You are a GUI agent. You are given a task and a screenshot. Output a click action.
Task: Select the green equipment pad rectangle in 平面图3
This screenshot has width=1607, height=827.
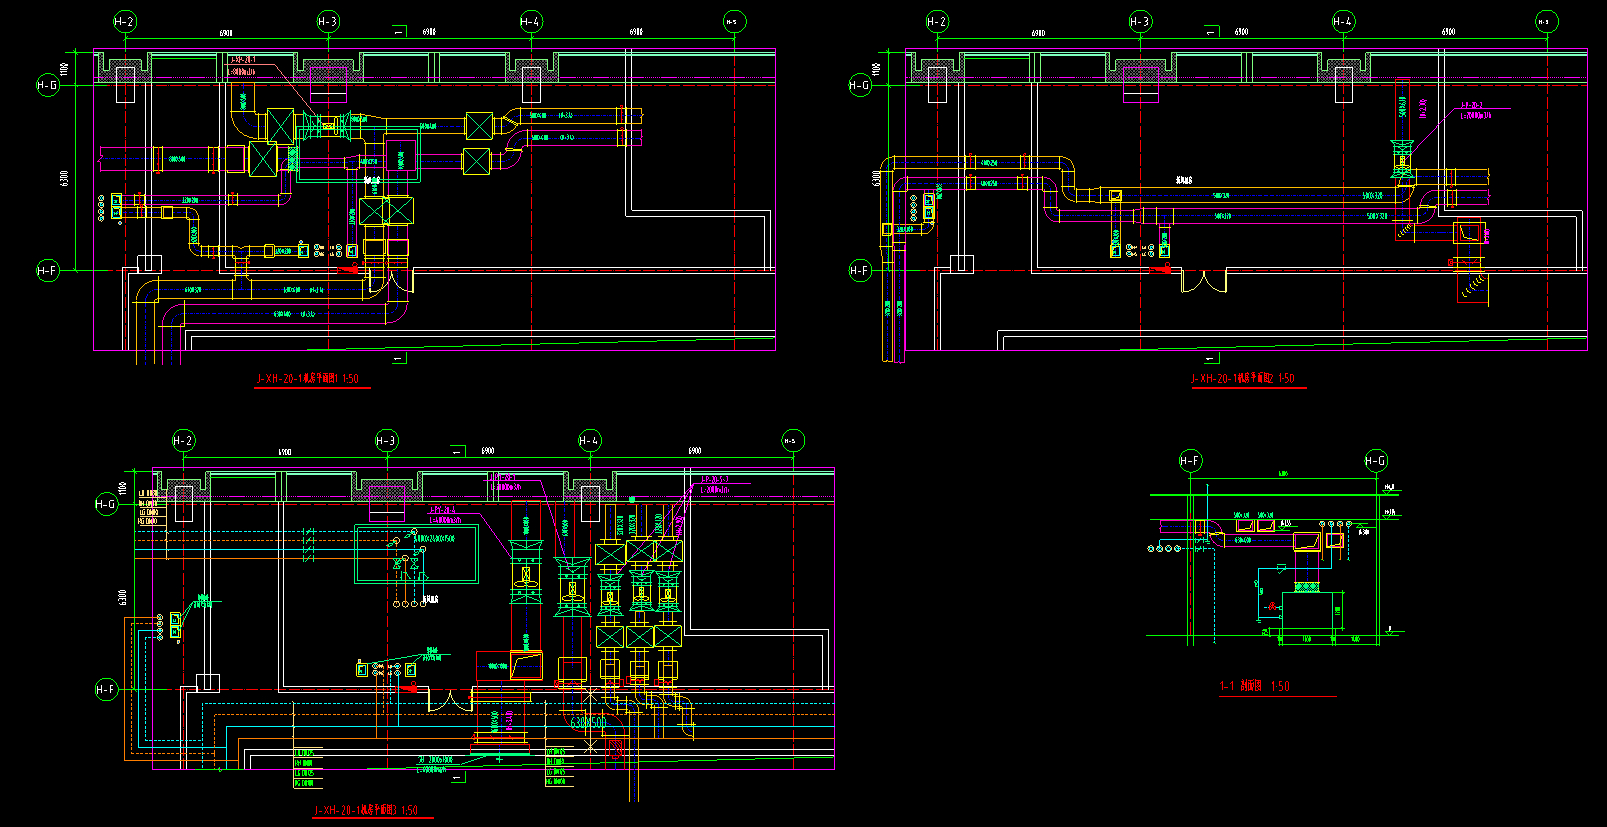[x=416, y=554]
